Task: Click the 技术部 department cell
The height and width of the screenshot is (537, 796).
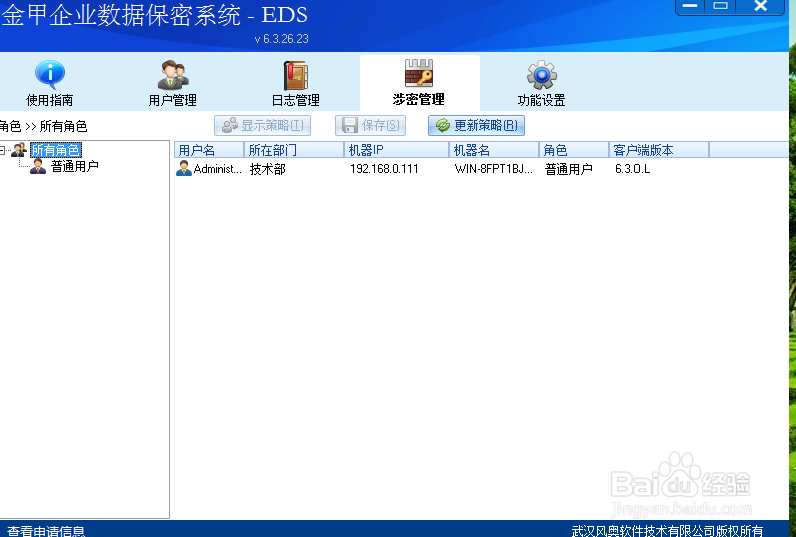Action: (x=268, y=169)
